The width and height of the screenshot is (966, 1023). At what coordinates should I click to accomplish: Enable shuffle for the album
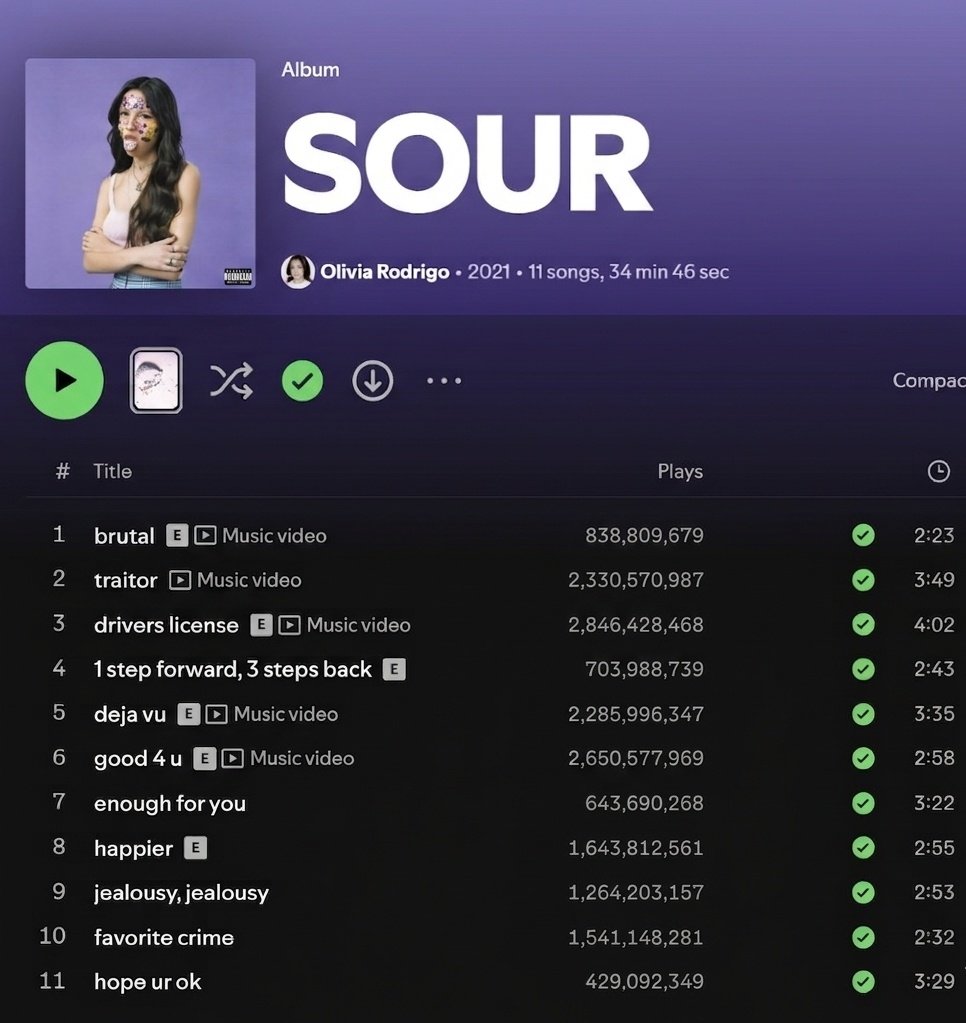click(231, 380)
